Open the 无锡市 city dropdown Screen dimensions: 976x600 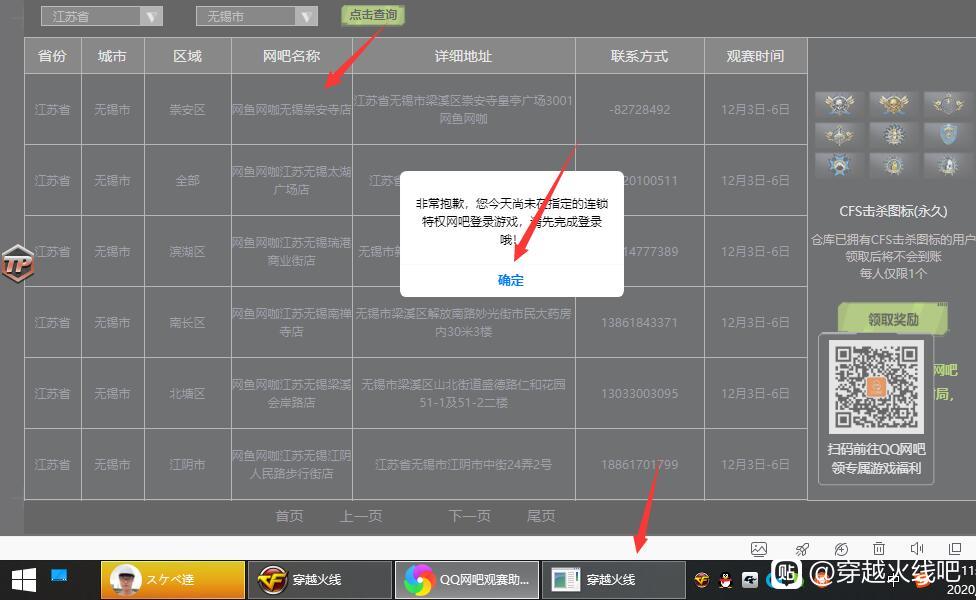coord(256,16)
